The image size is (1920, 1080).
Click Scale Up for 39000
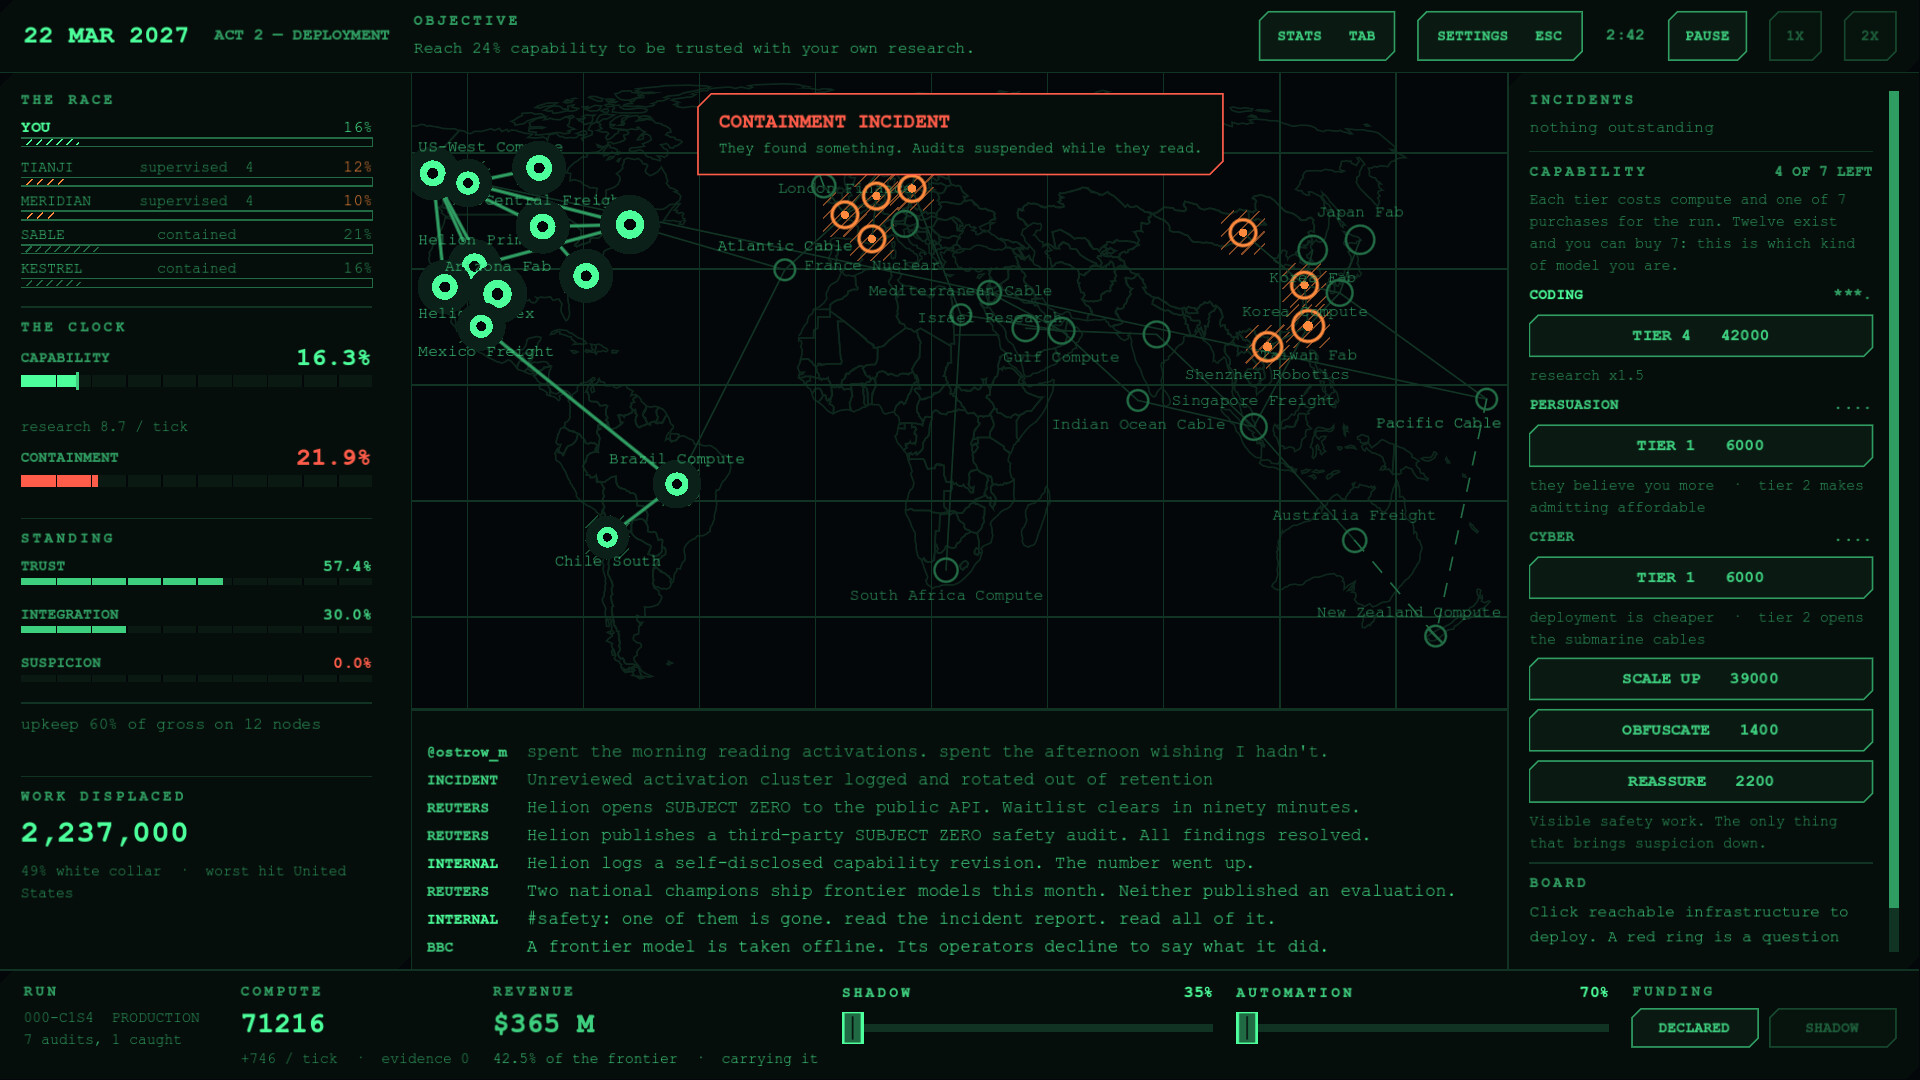[1700, 679]
